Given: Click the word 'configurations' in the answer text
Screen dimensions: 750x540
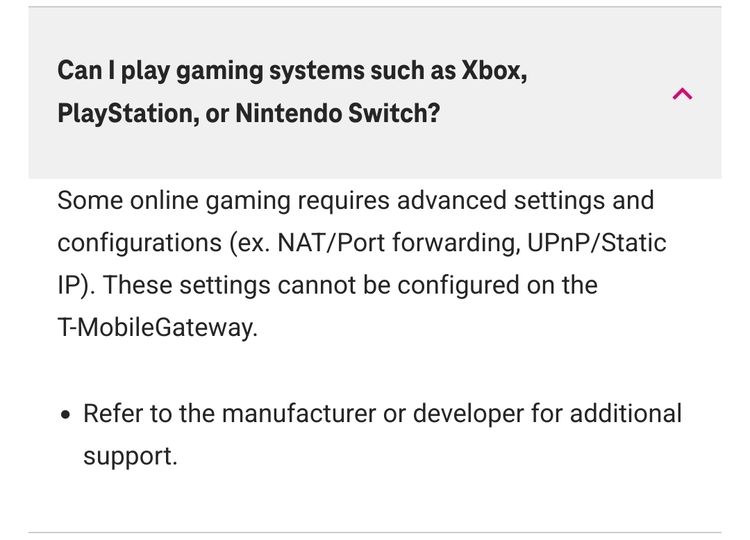Looking at the screenshot, I should [139, 242].
